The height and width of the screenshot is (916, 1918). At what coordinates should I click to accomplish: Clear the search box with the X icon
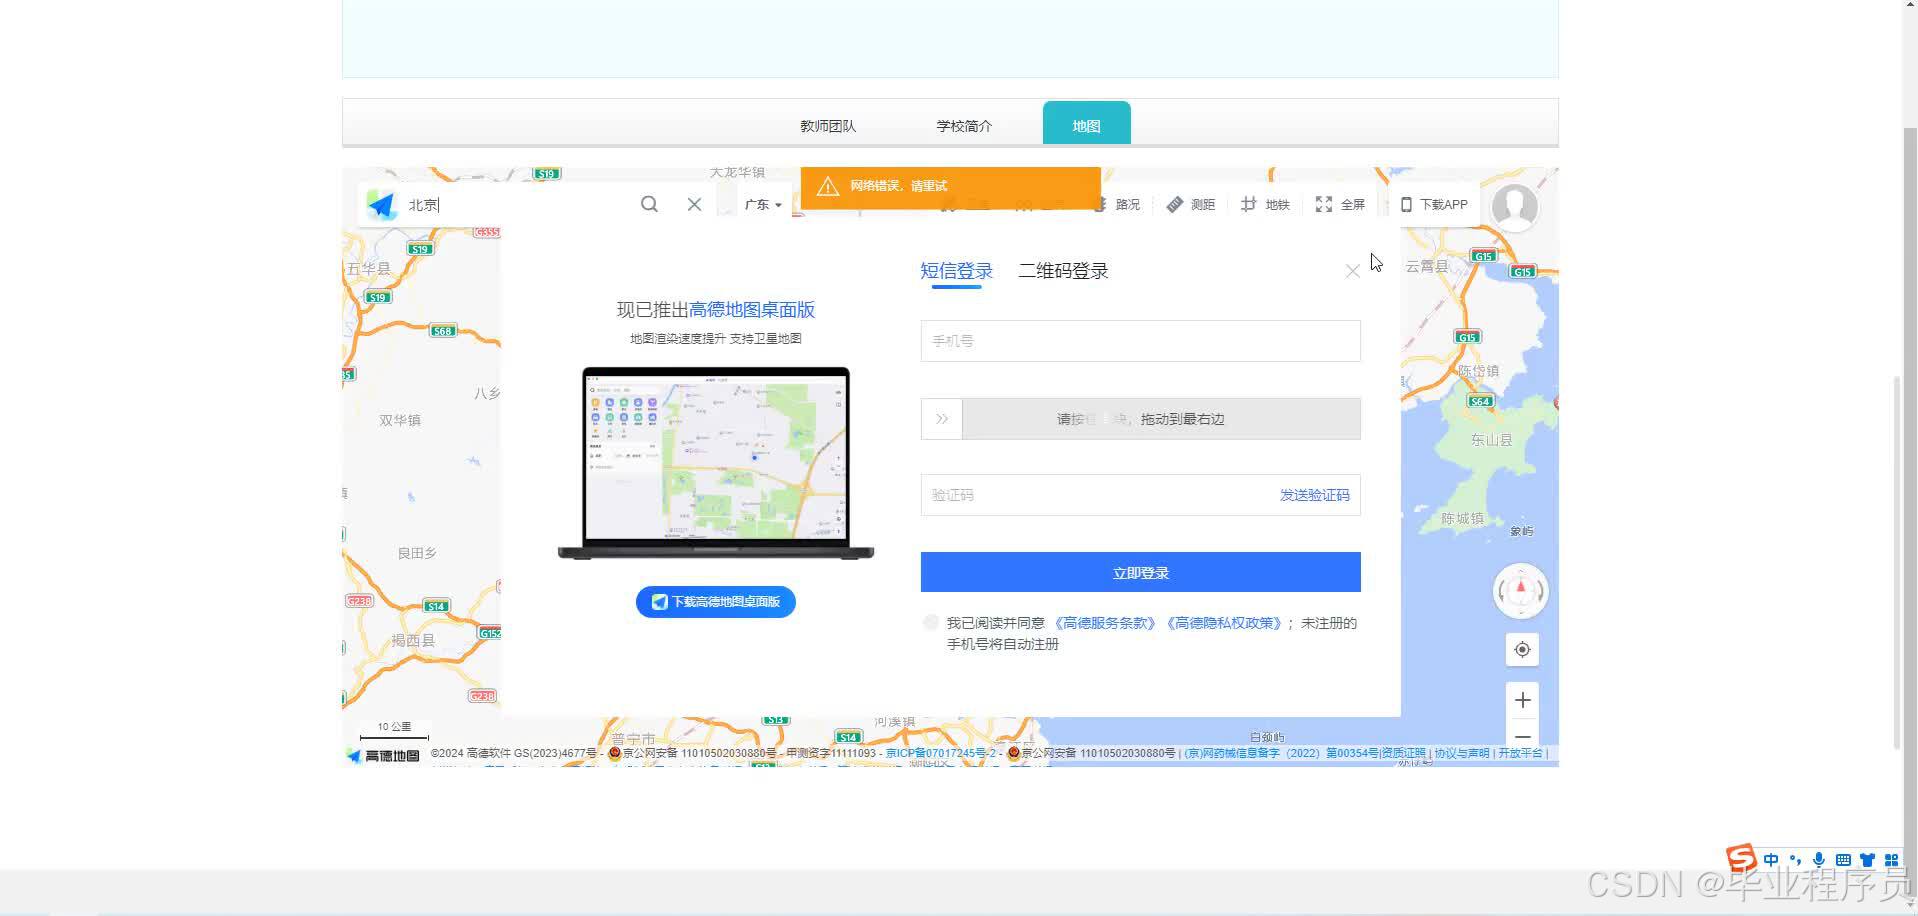coord(694,204)
